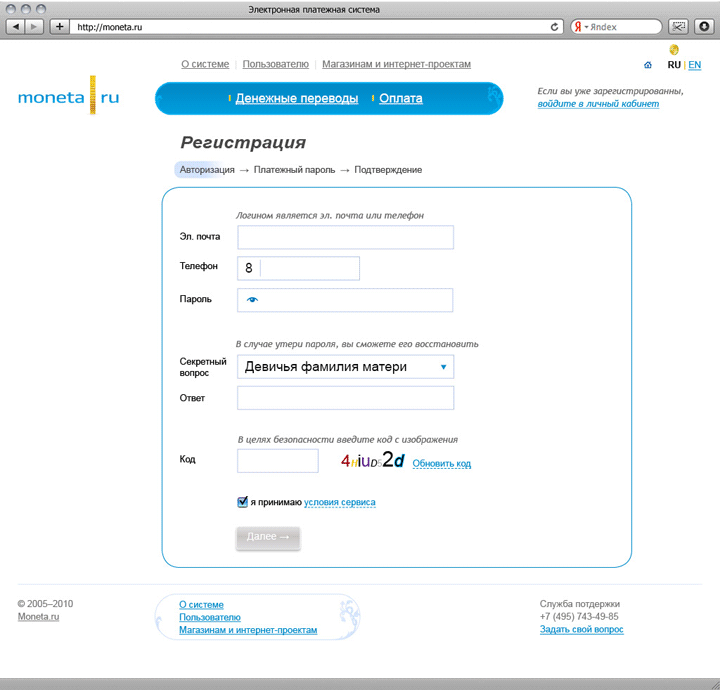Open "Магазинам и интернет-проектам" in the top menu
This screenshot has height=690, width=720.
tap(396, 64)
